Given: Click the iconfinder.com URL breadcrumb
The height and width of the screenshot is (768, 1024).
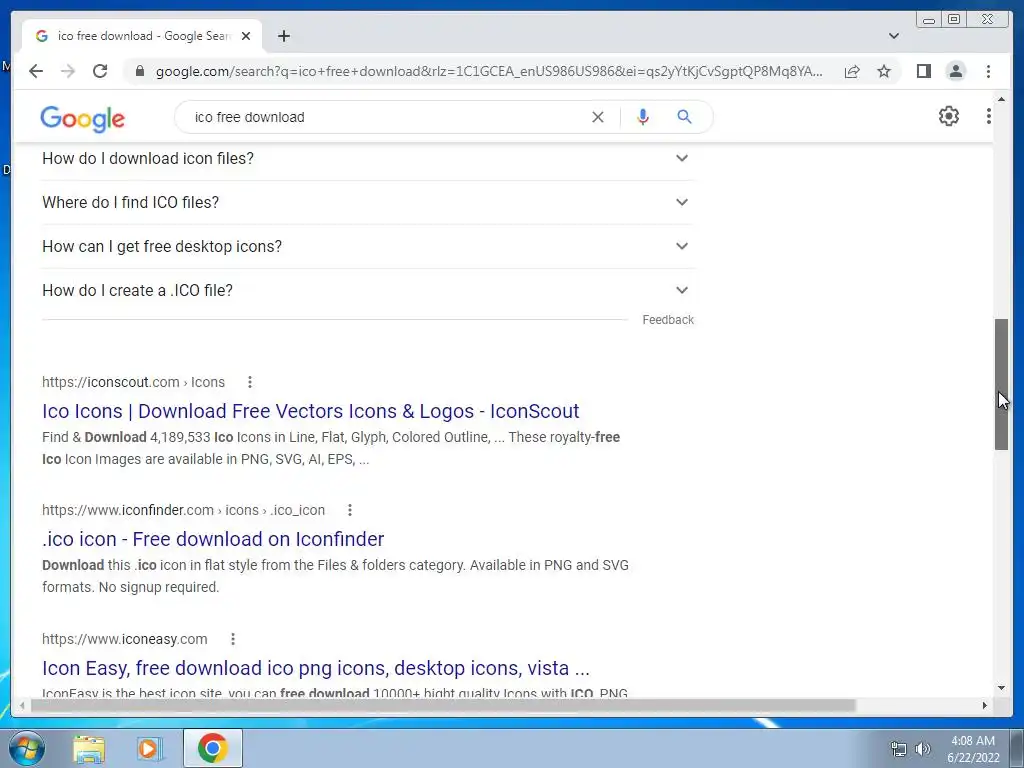Looking at the screenshot, I should [x=183, y=510].
